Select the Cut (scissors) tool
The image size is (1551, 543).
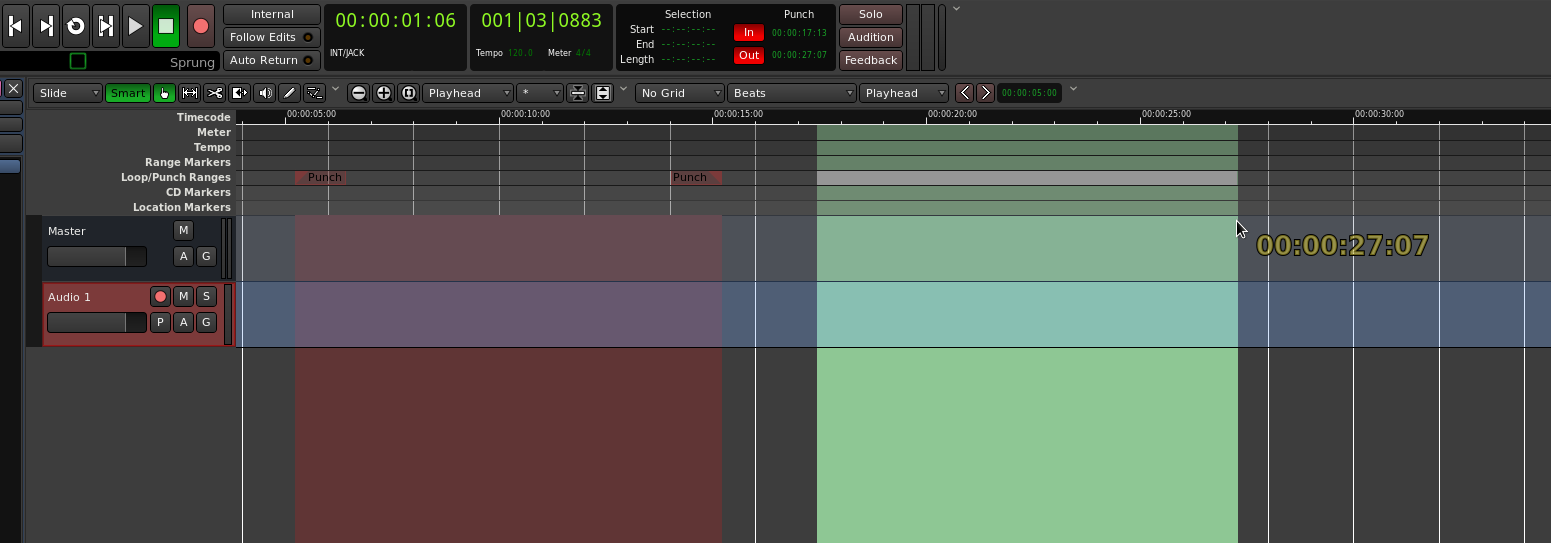214,93
